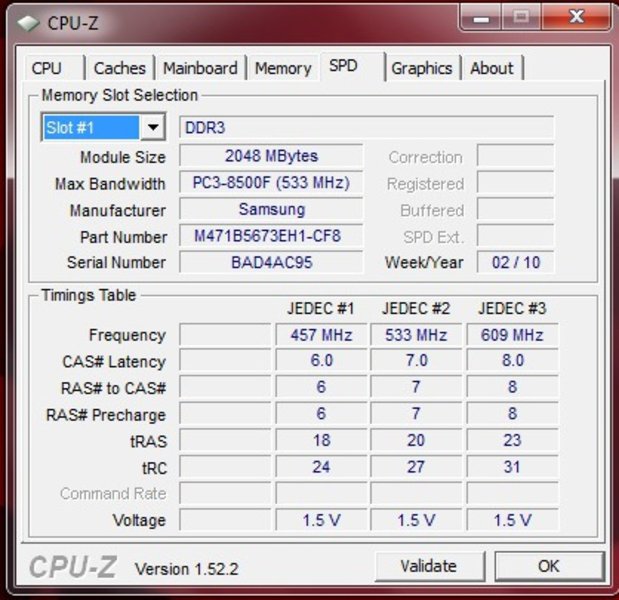This screenshot has height=600, width=619.
Task: Click the 8.0 CAS# latency cell
Action: [512, 361]
